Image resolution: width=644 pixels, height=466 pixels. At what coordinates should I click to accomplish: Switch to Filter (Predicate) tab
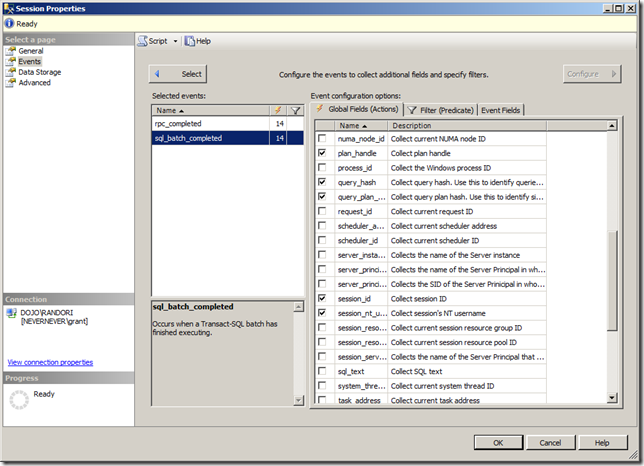(441, 110)
